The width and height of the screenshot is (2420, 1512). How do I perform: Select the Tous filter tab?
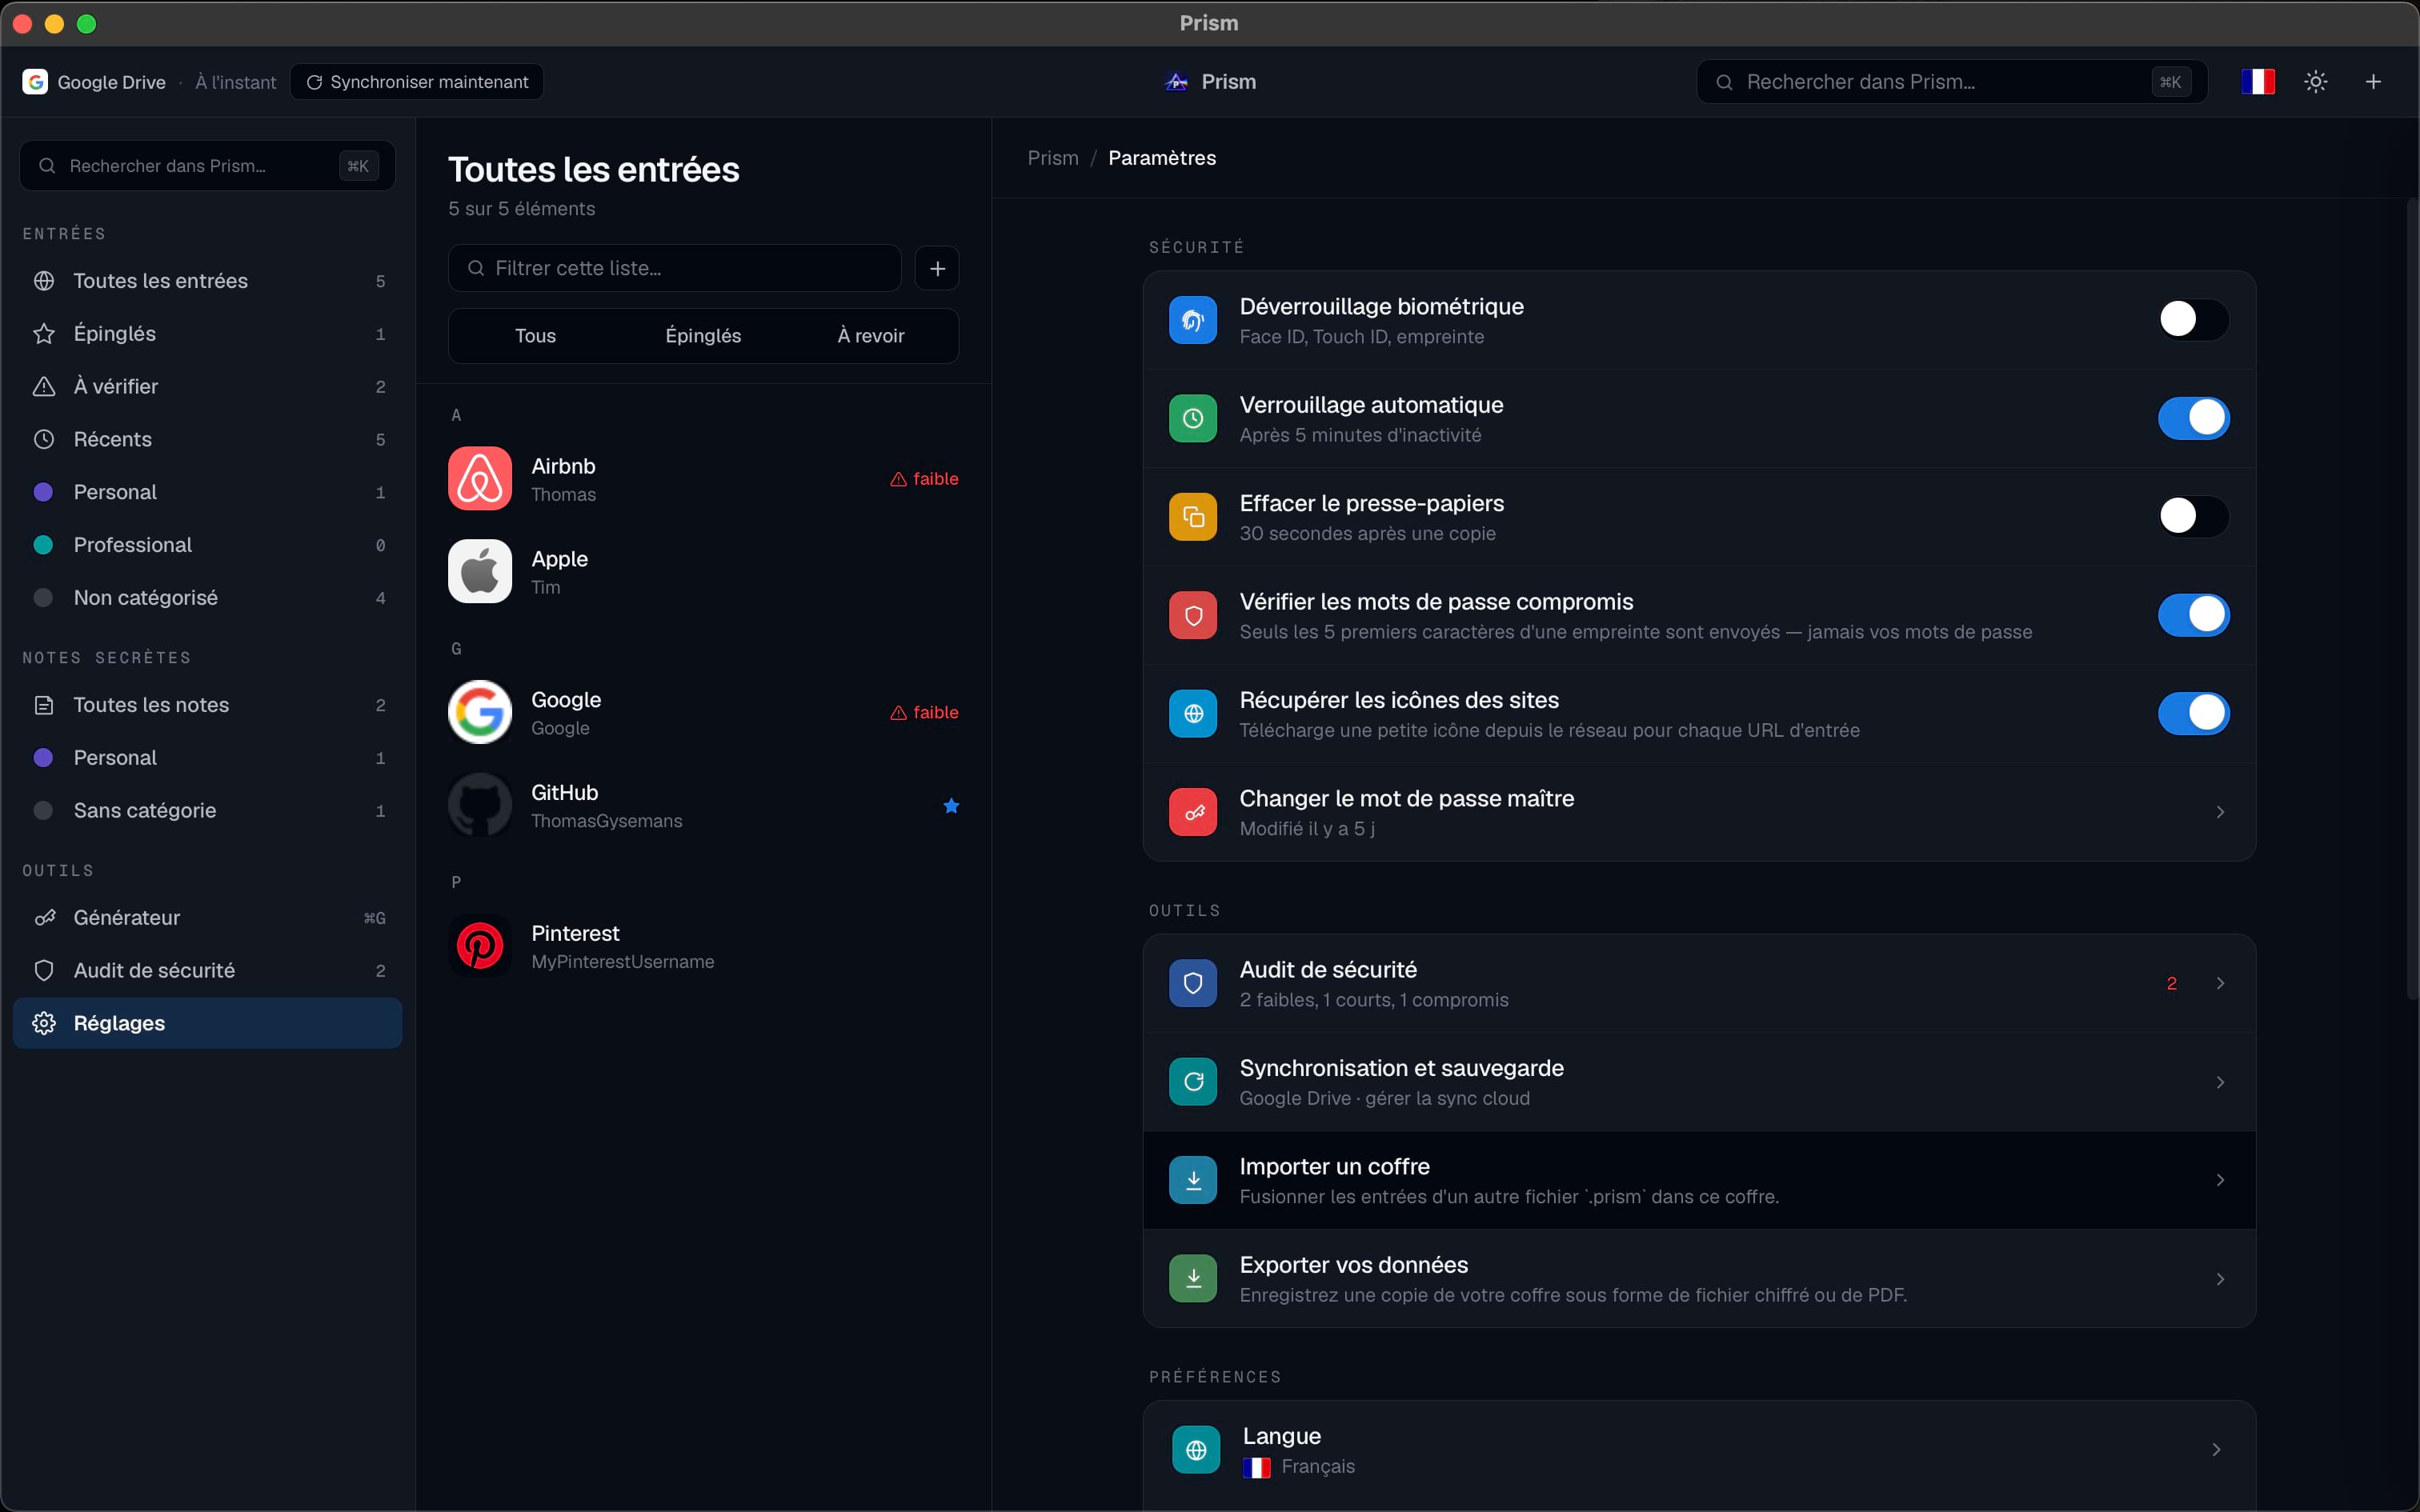[535, 336]
